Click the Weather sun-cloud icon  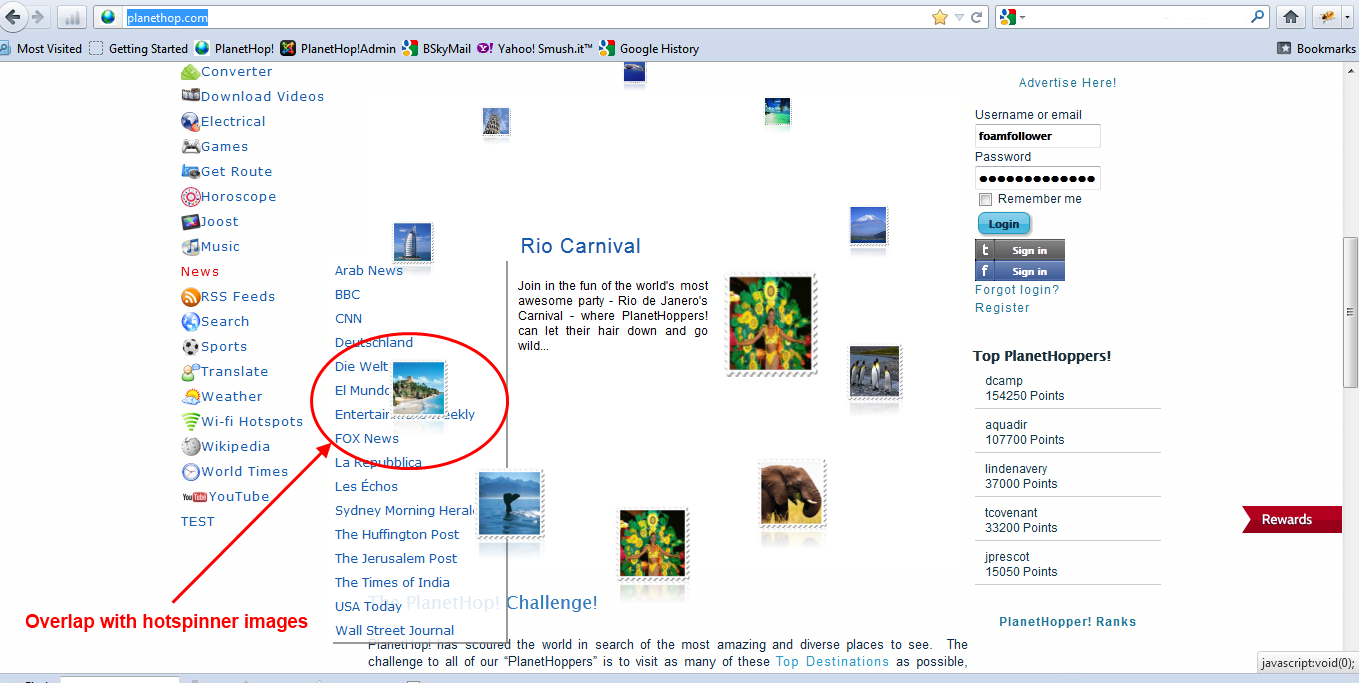pos(190,397)
